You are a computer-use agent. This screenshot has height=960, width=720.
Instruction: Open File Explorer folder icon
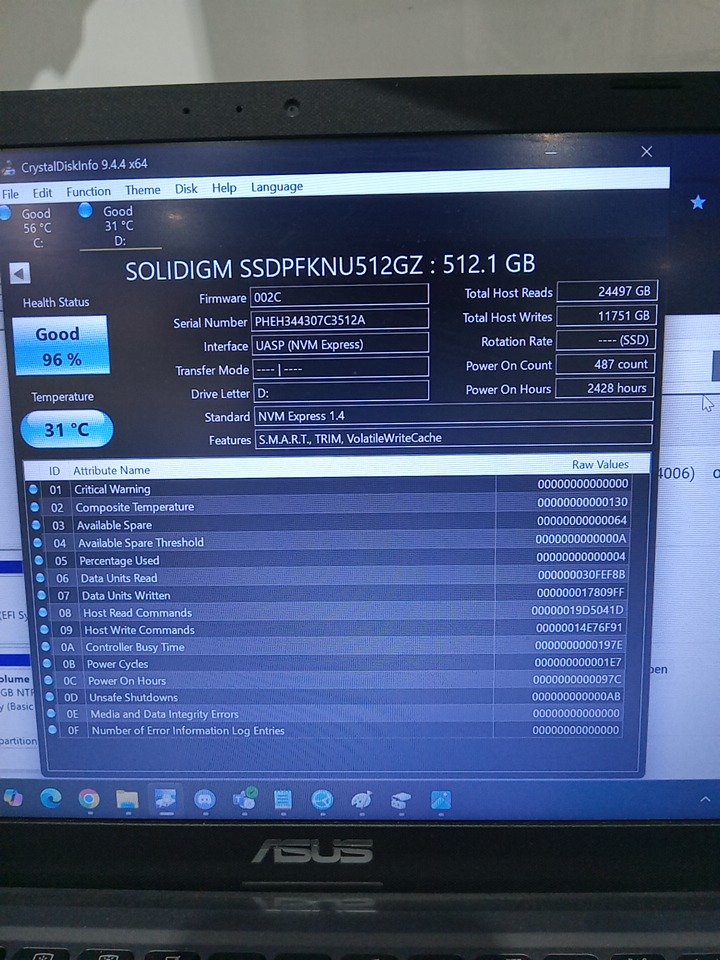tap(127, 799)
